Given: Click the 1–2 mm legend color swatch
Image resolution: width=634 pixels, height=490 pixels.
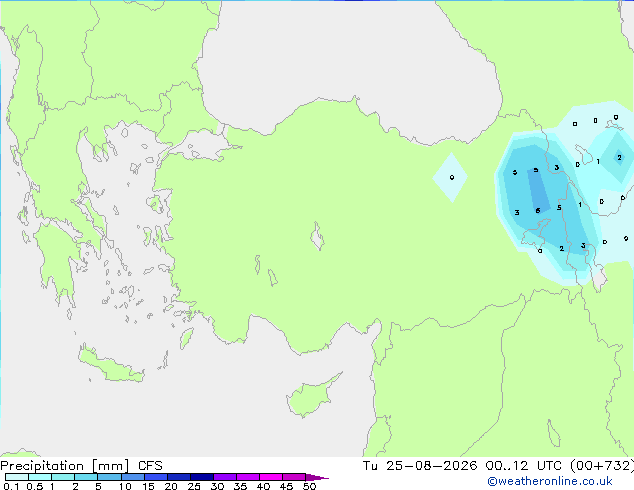Looking at the screenshot, I should pos(63,477).
